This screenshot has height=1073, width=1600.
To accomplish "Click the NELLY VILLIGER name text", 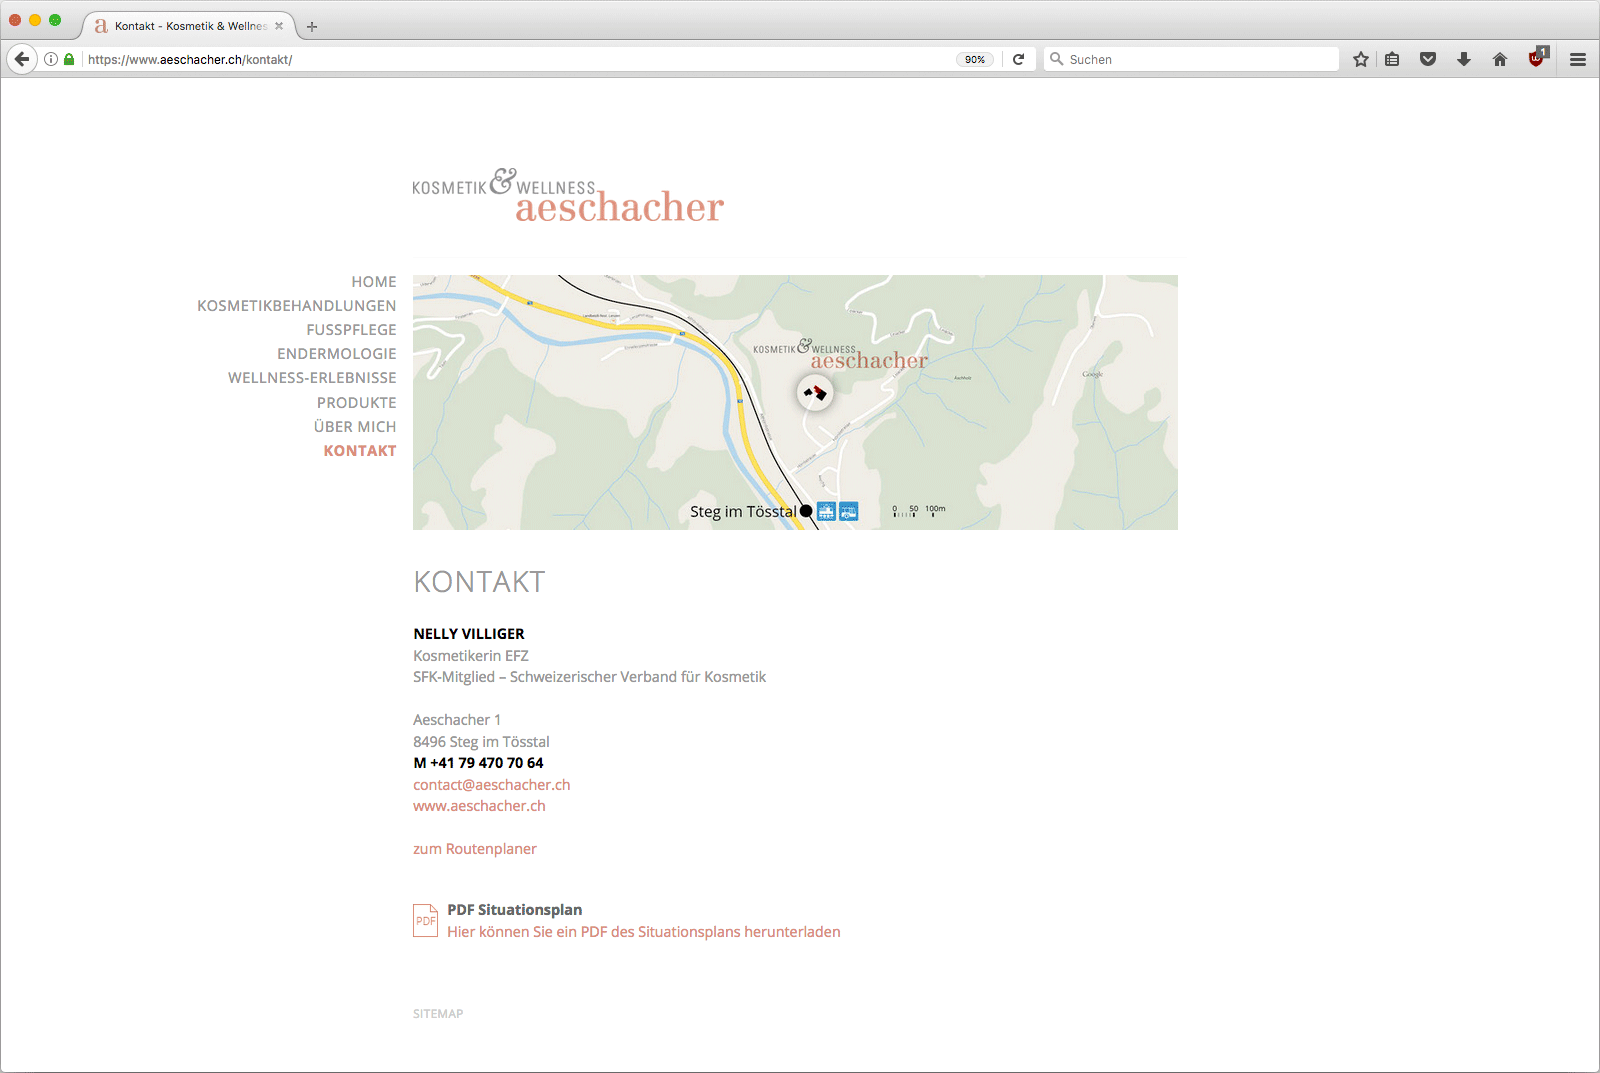I will [x=469, y=634].
